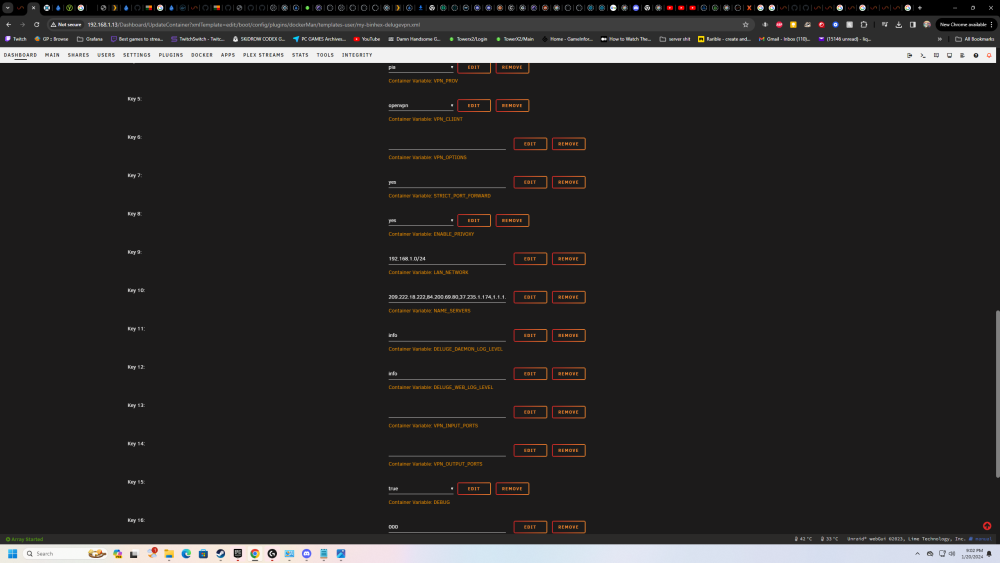
Task: Open the Chrome downloads icon
Action: point(899,25)
